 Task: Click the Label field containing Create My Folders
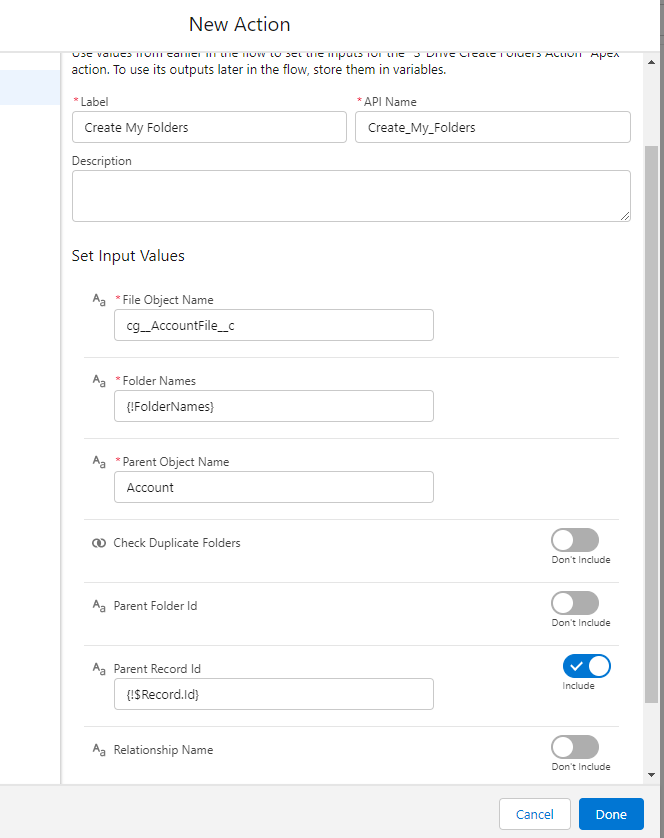[x=209, y=127]
